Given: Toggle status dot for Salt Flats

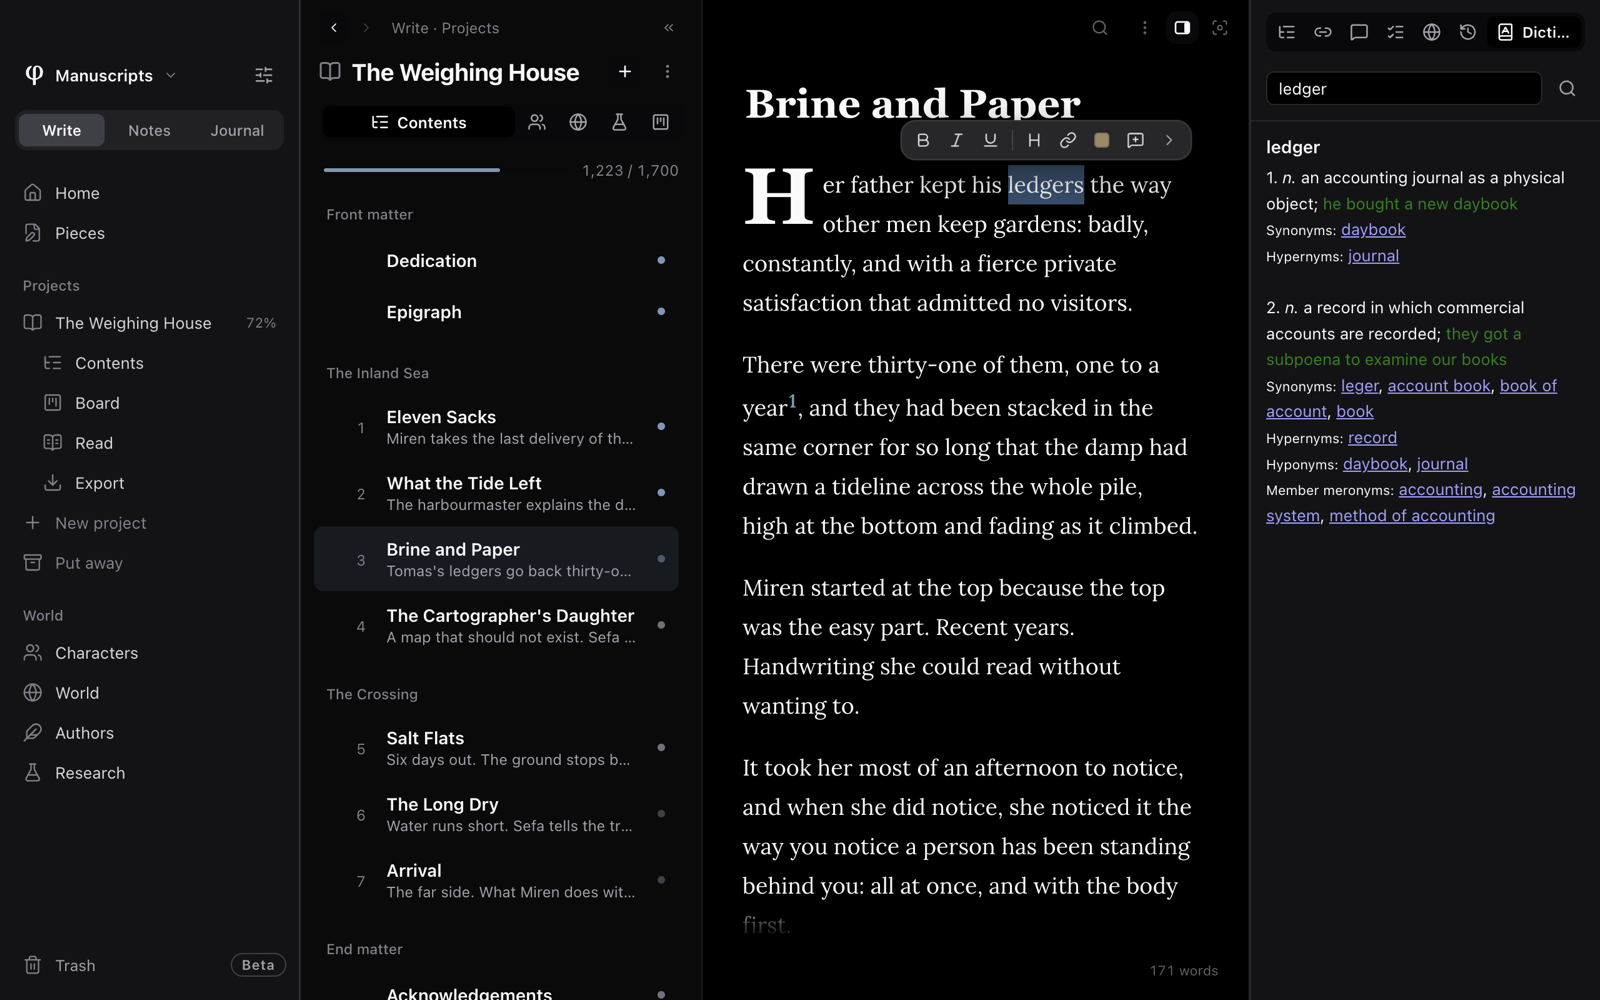Looking at the screenshot, I should click(661, 748).
